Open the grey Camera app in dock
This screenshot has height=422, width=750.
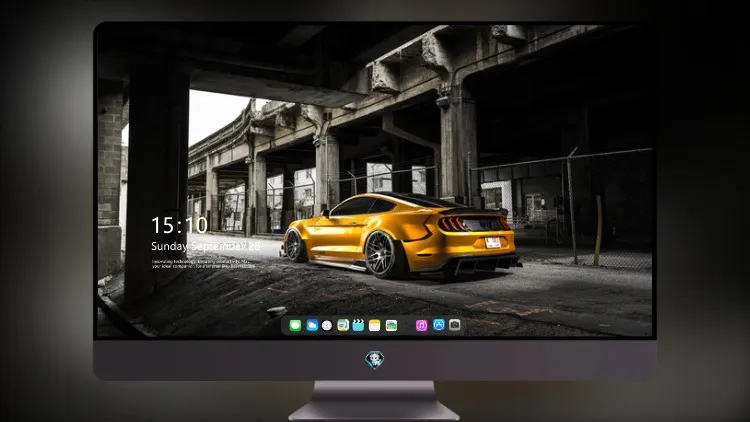(x=455, y=325)
